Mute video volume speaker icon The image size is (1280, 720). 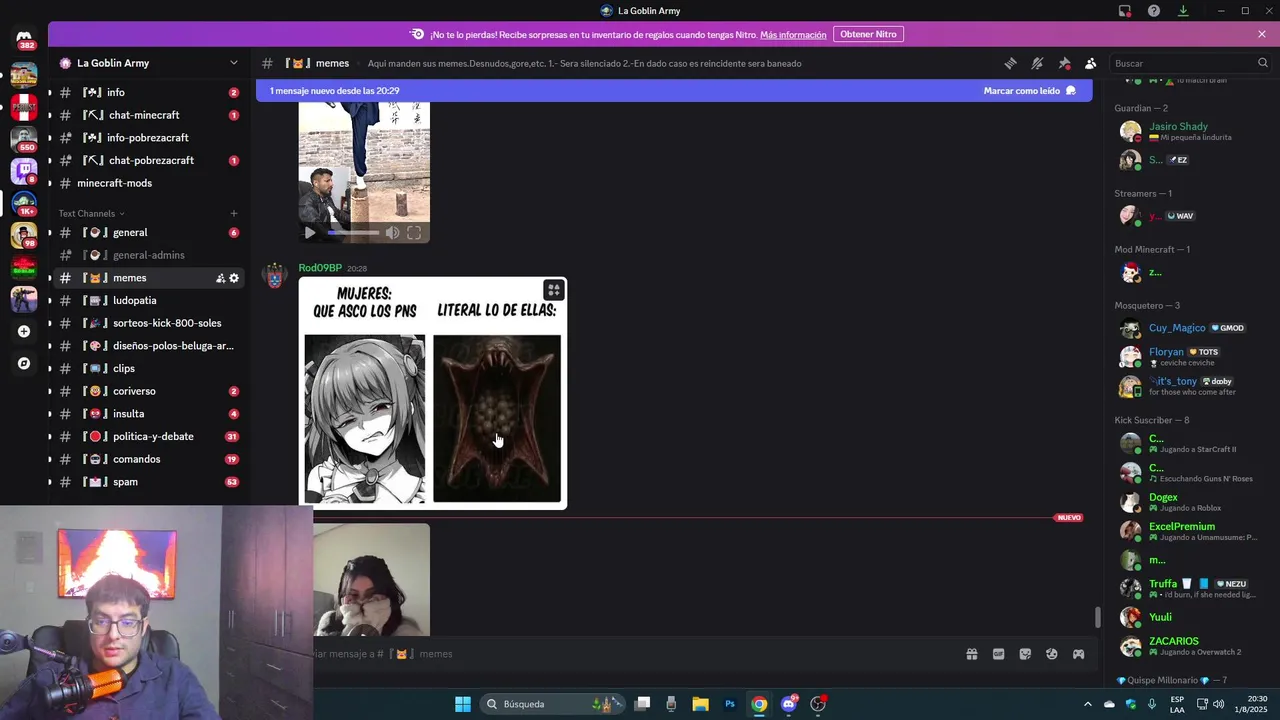(x=392, y=233)
